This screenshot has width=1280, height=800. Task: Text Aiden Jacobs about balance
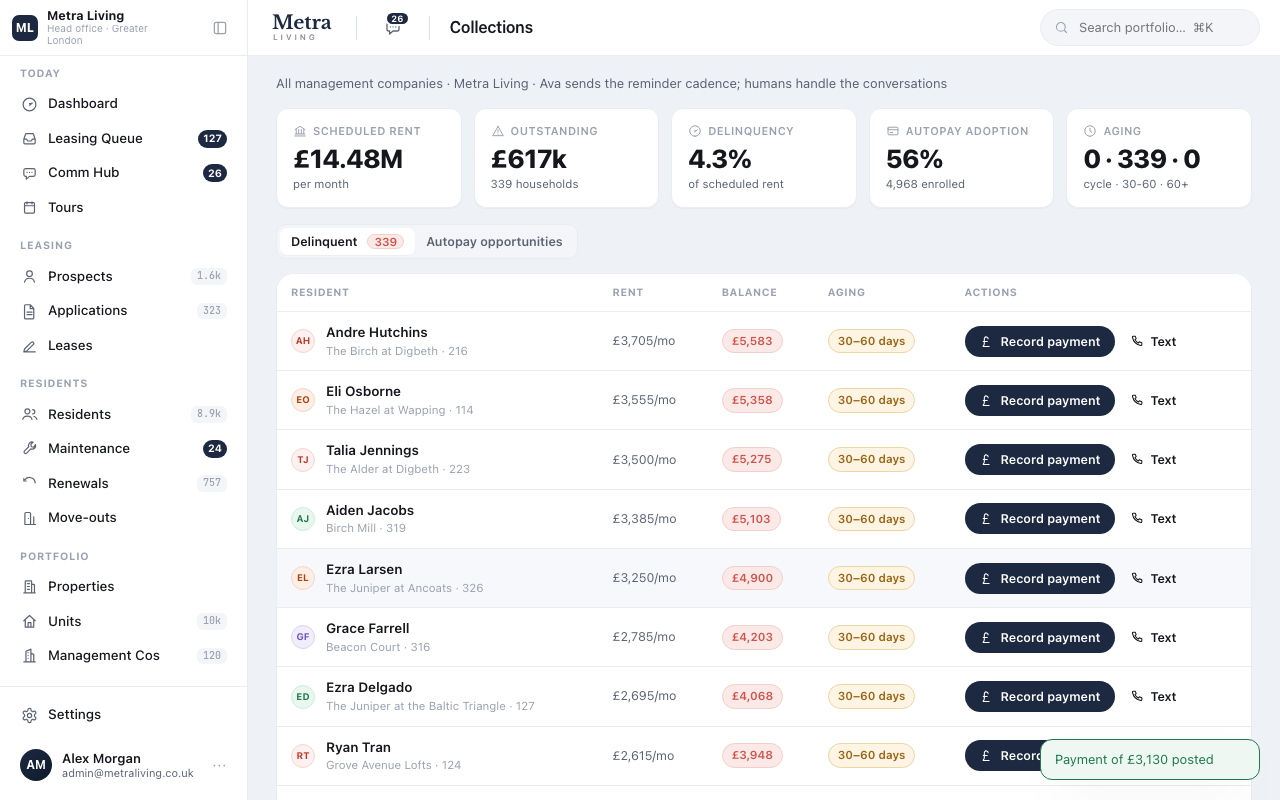(1153, 519)
